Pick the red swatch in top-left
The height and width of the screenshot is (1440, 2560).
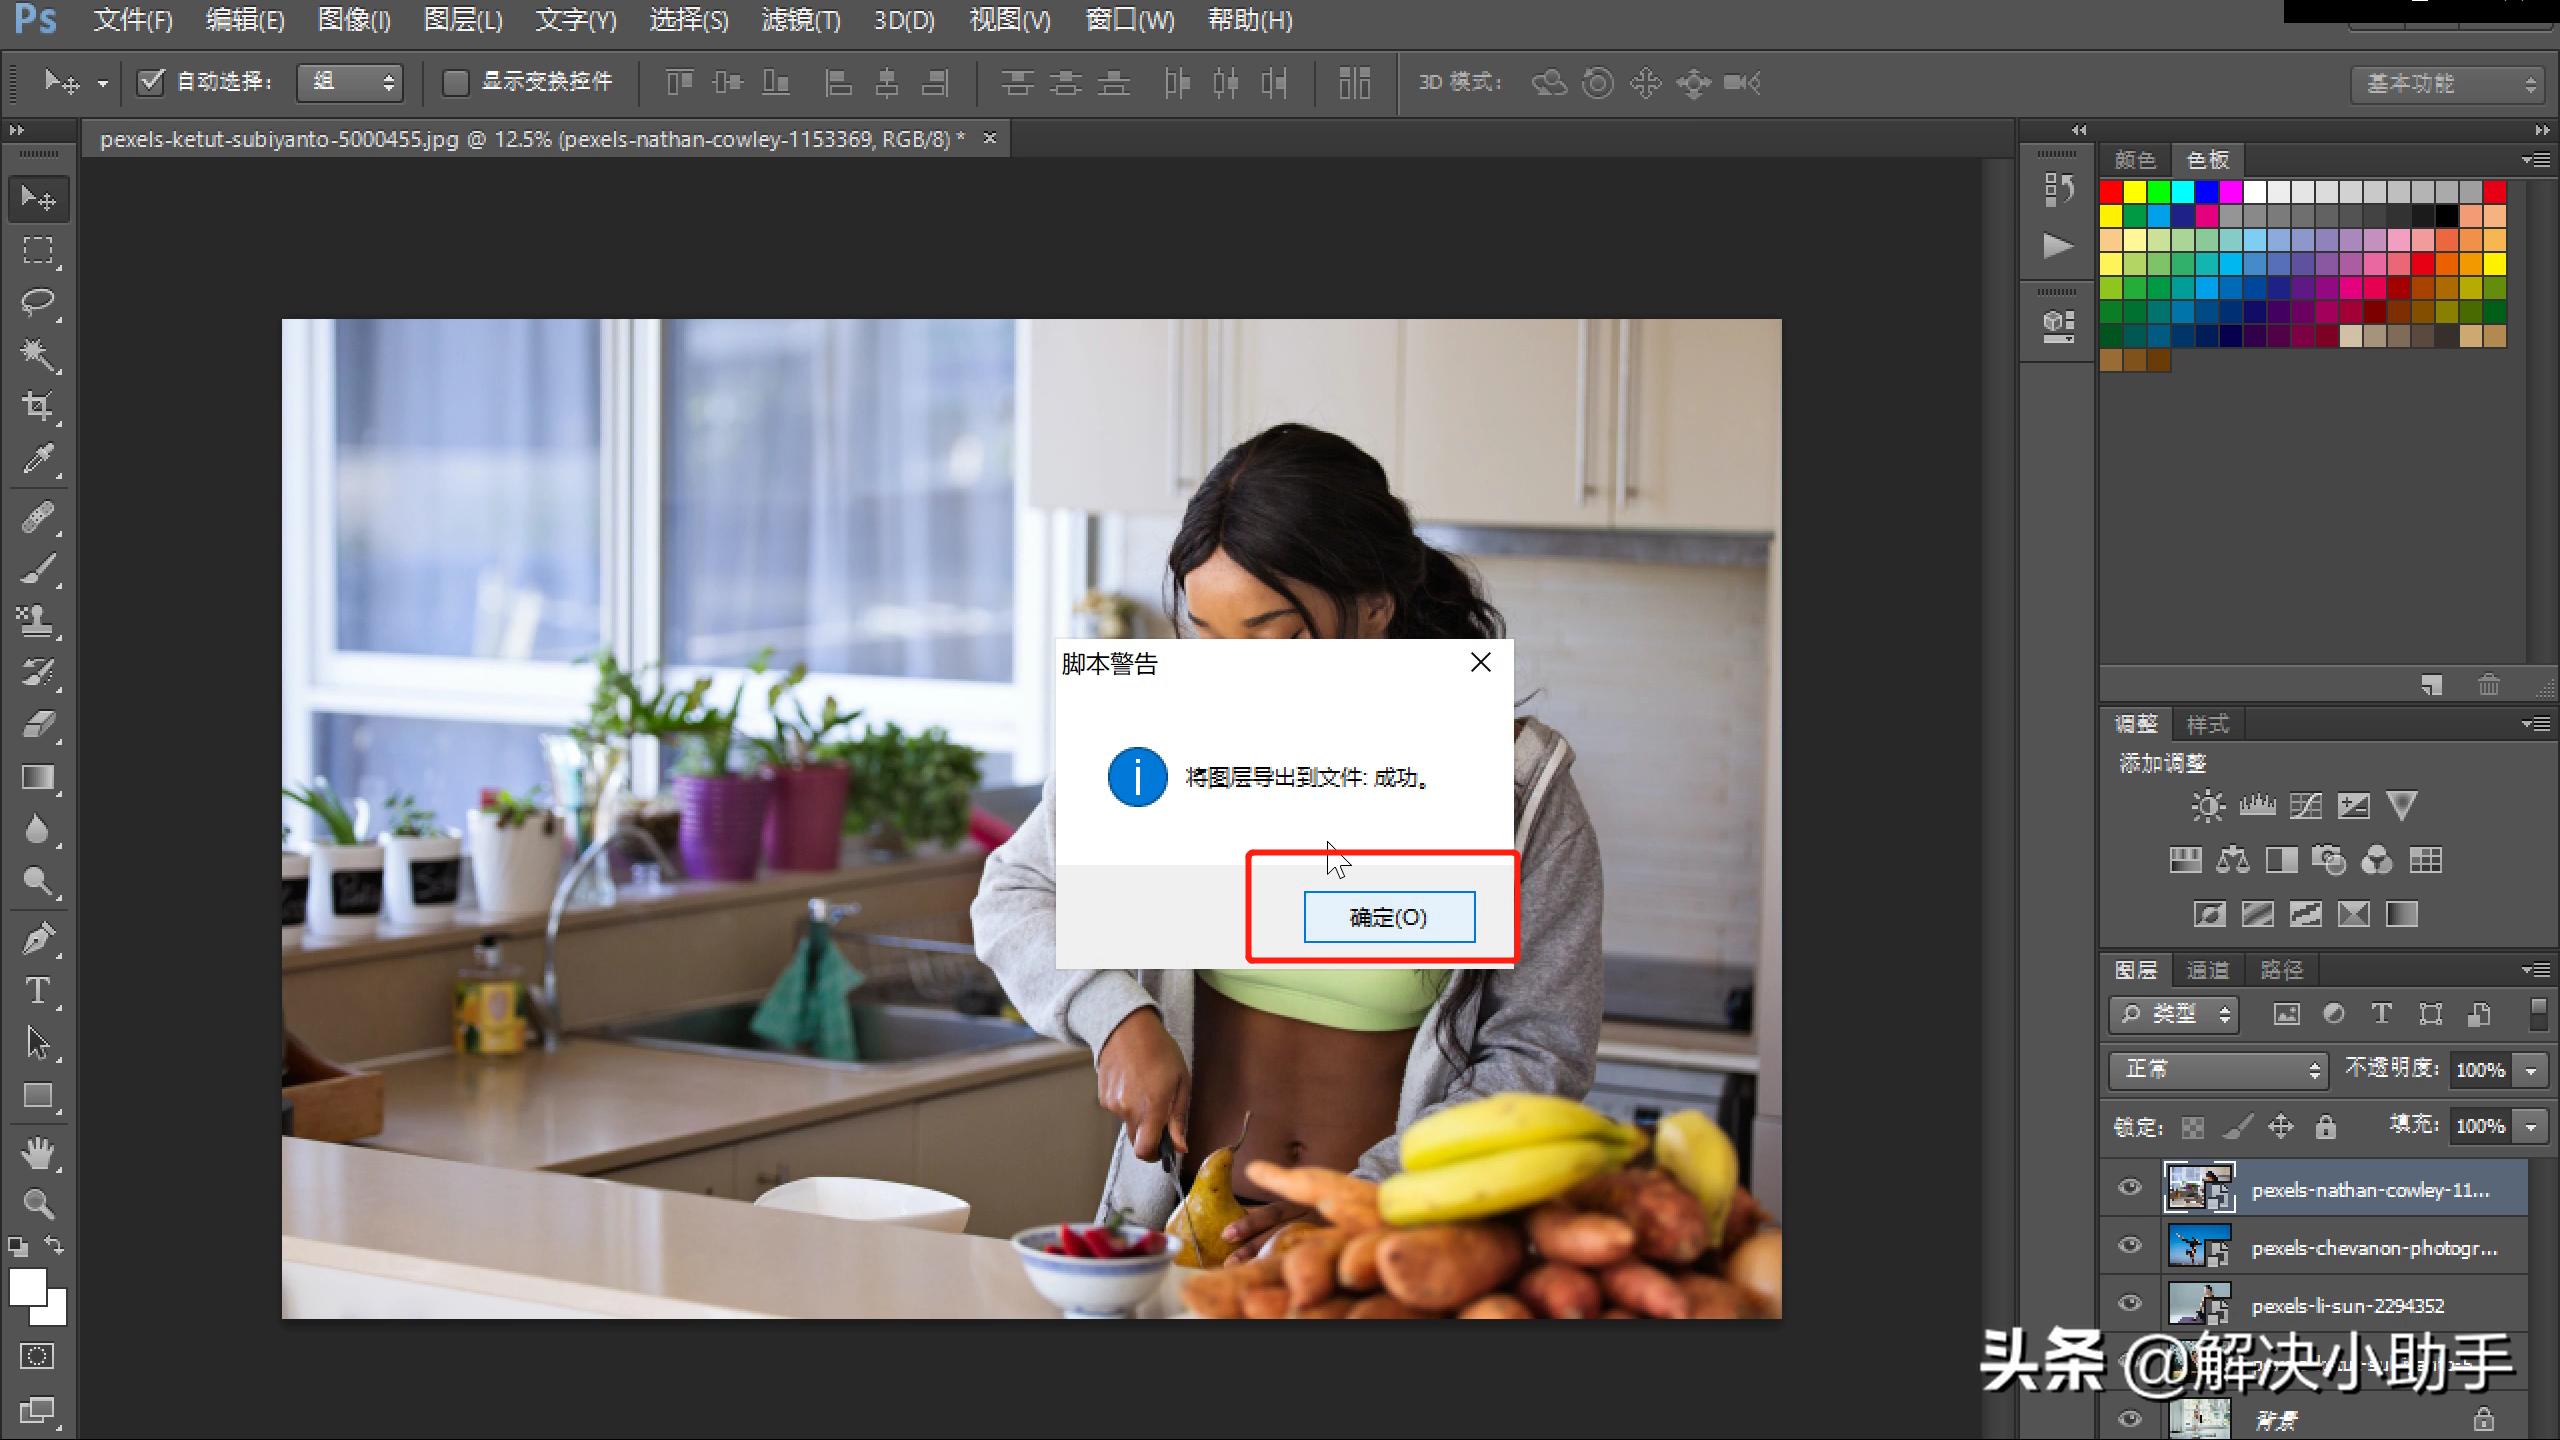[x=2111, y=191]
